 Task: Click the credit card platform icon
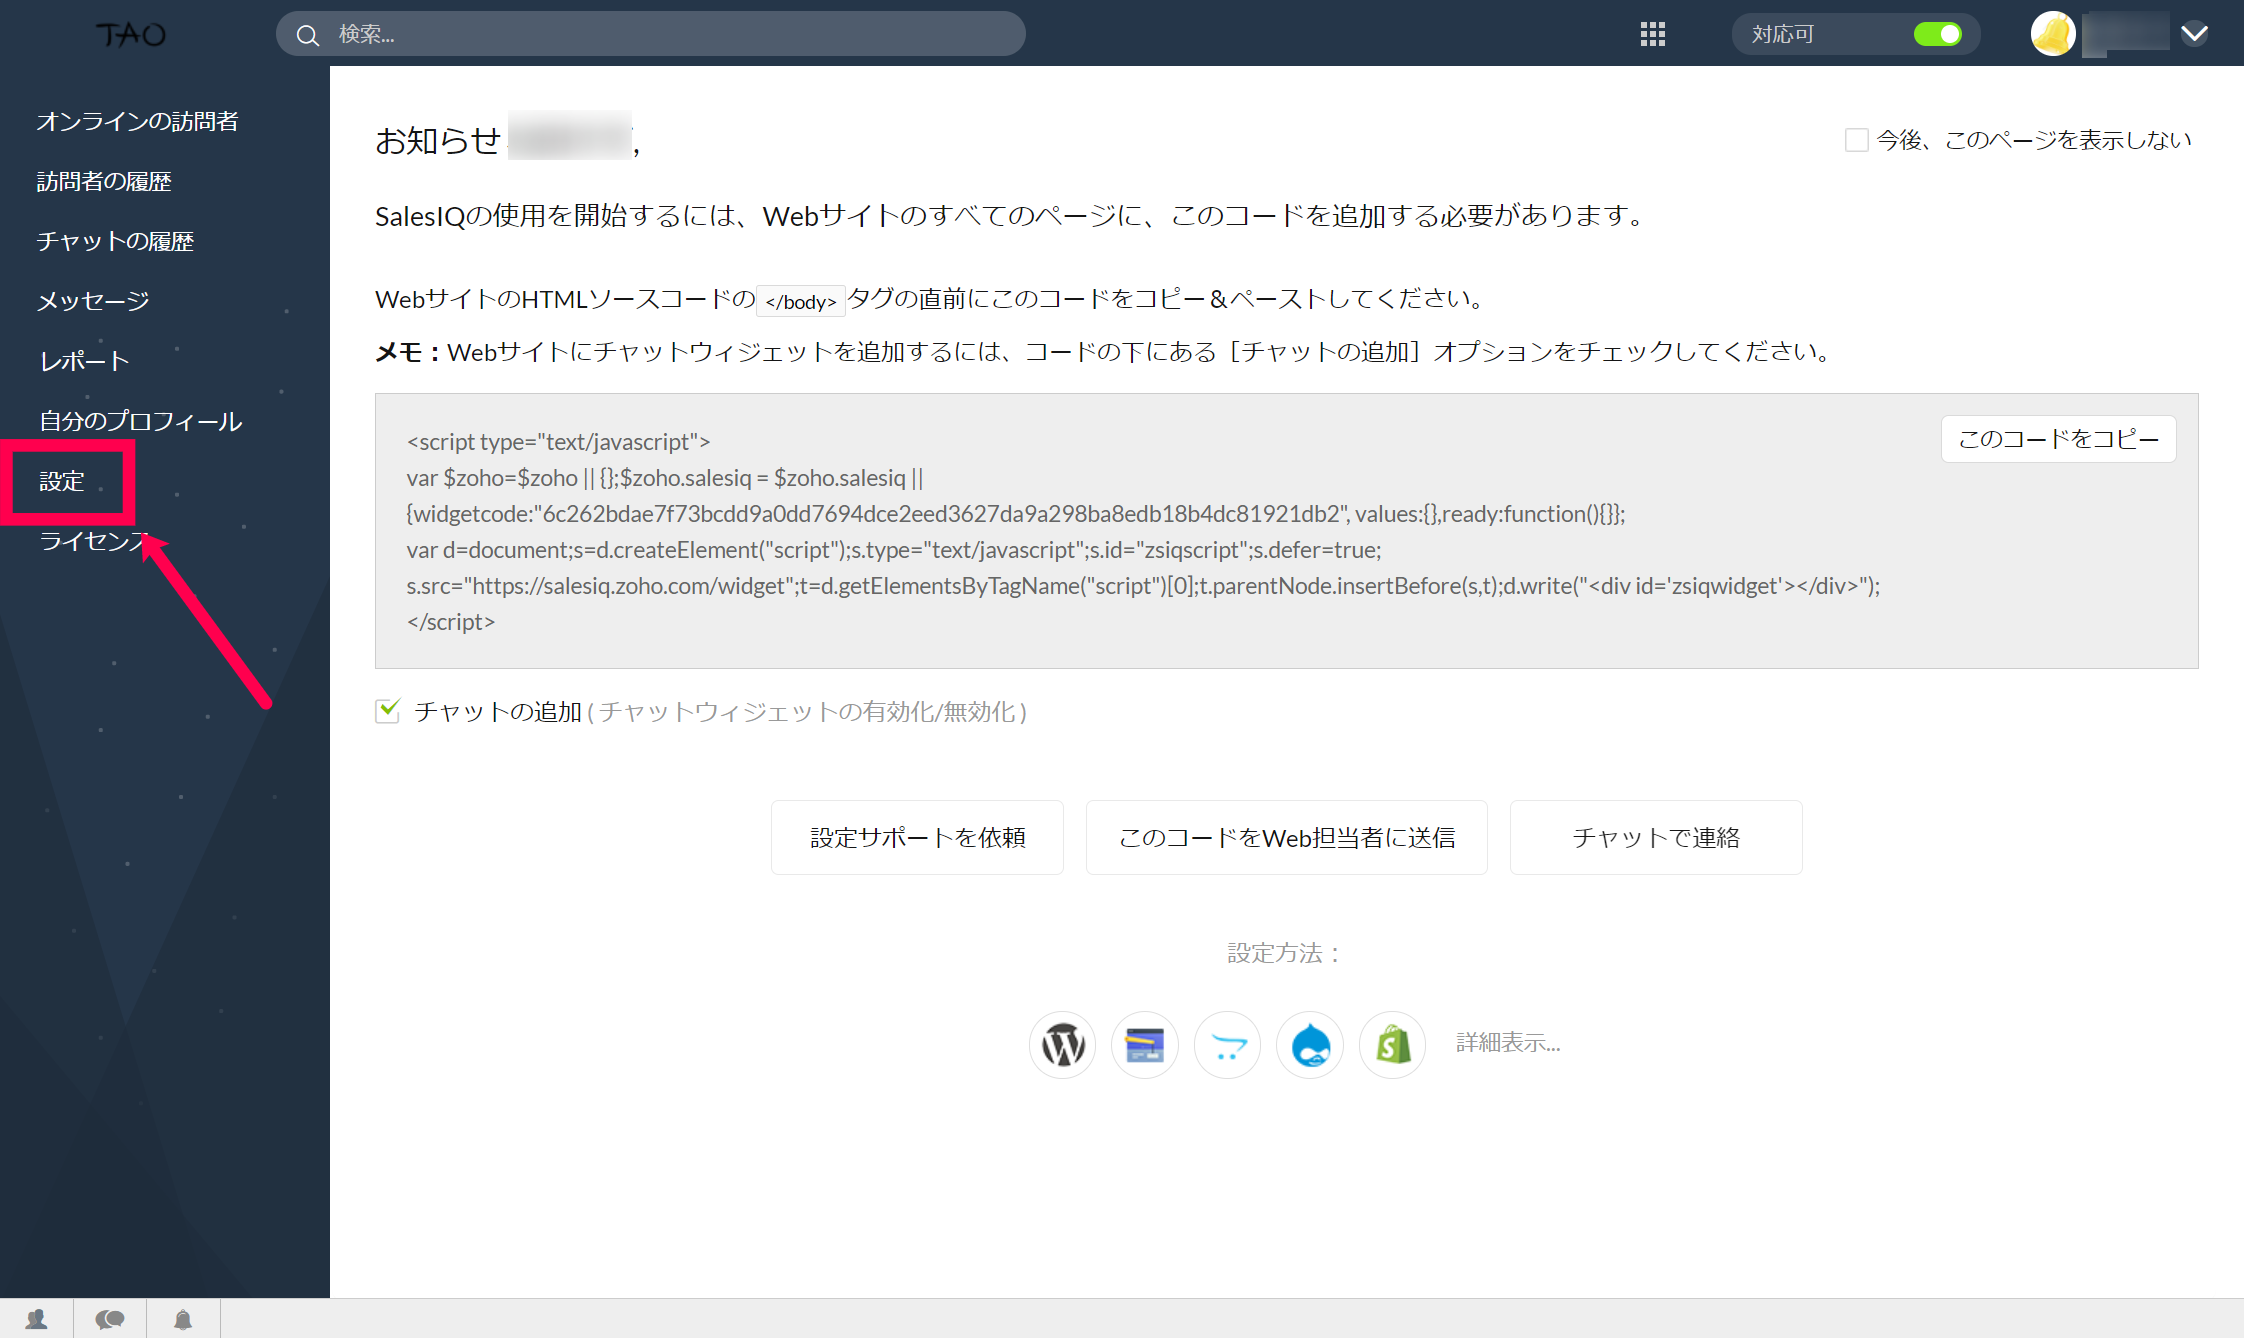tap(1144, 1044)
